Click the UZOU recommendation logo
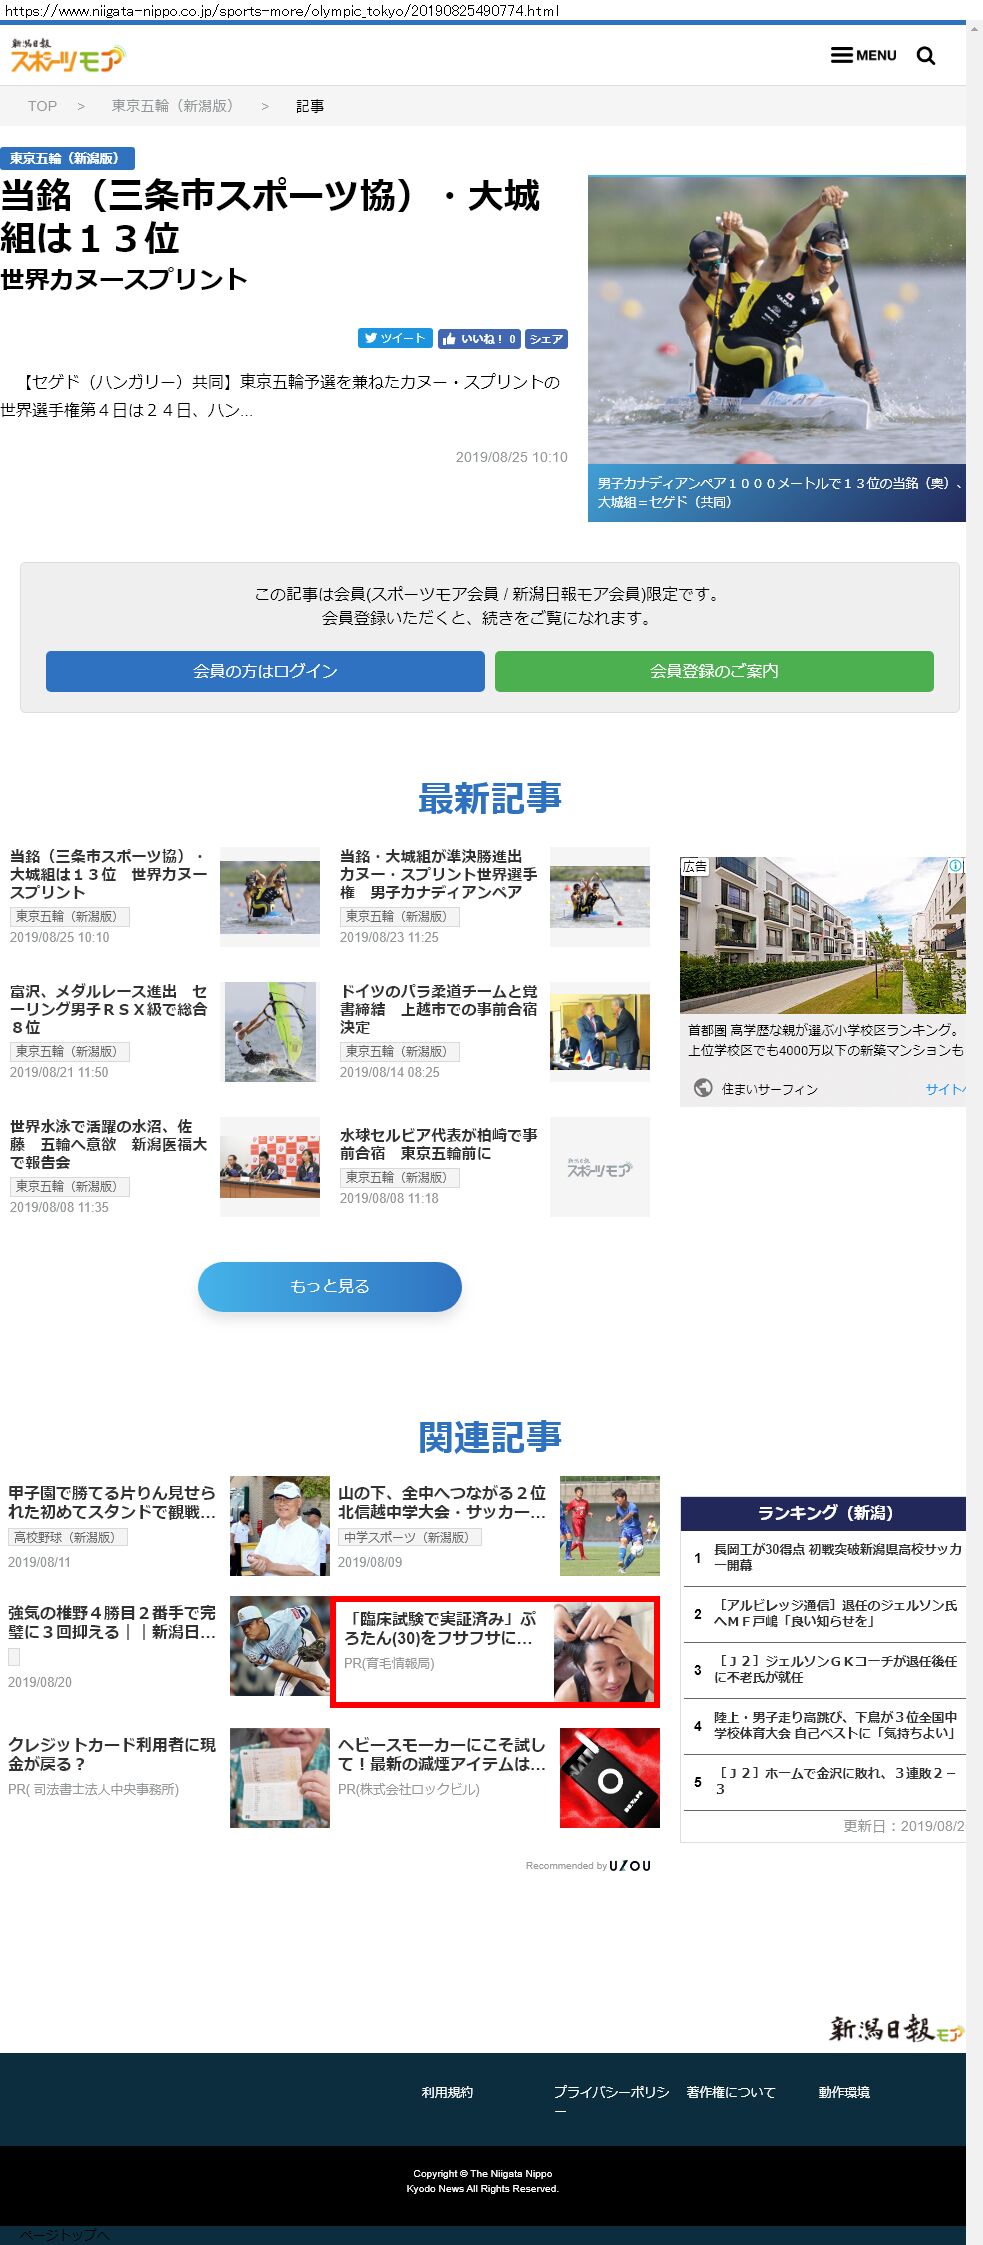Image resolution: width=983 pixels, height=2245 pixels. click(x=630, y=1866)
